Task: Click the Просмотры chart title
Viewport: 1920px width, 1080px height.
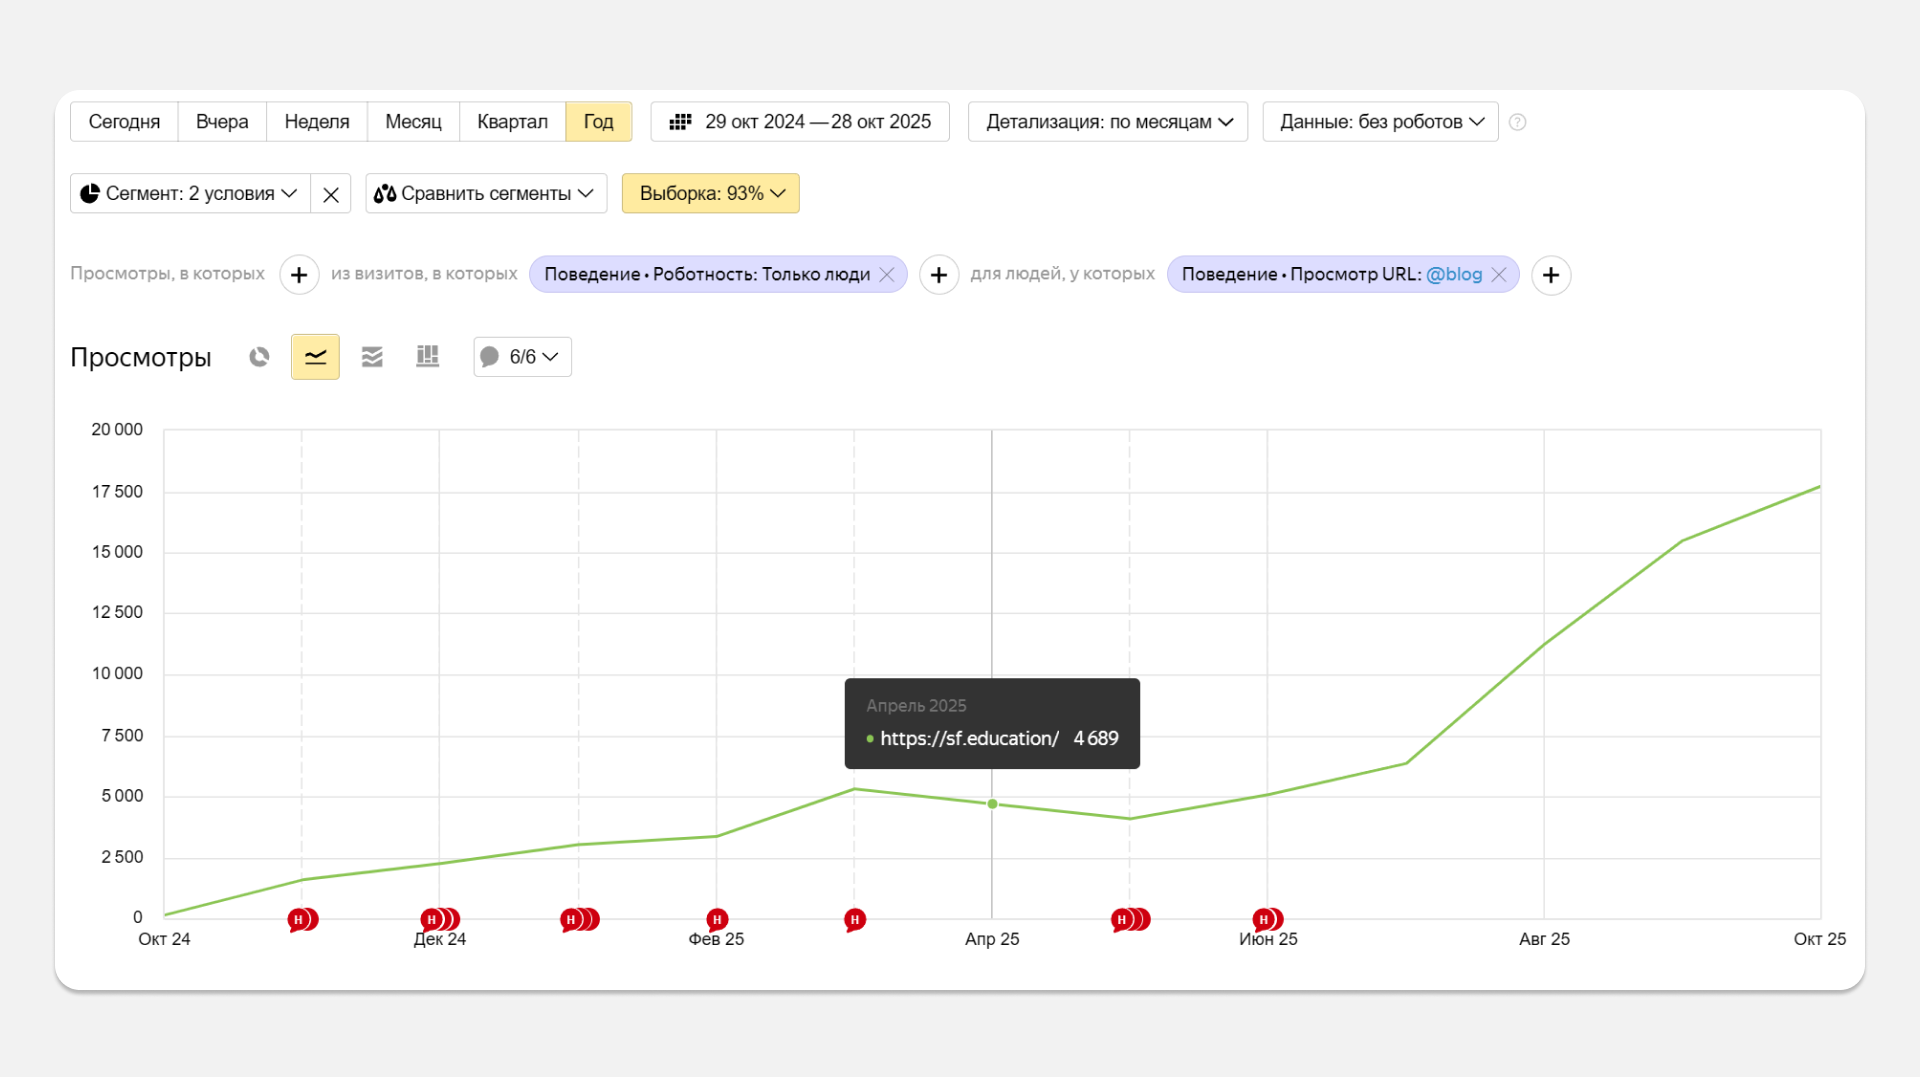Action: pos(141,358)
